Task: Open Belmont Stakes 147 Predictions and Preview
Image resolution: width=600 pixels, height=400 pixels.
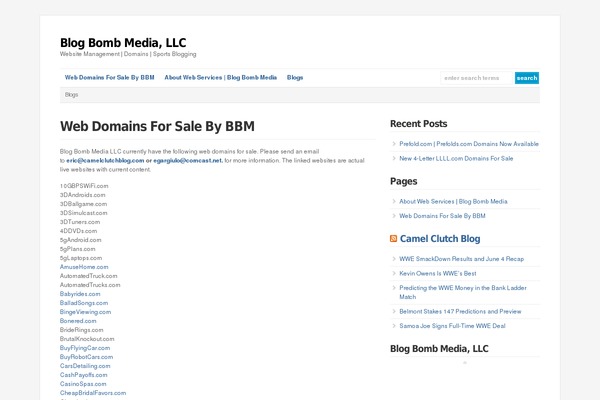Action: (x=460, y=312)
